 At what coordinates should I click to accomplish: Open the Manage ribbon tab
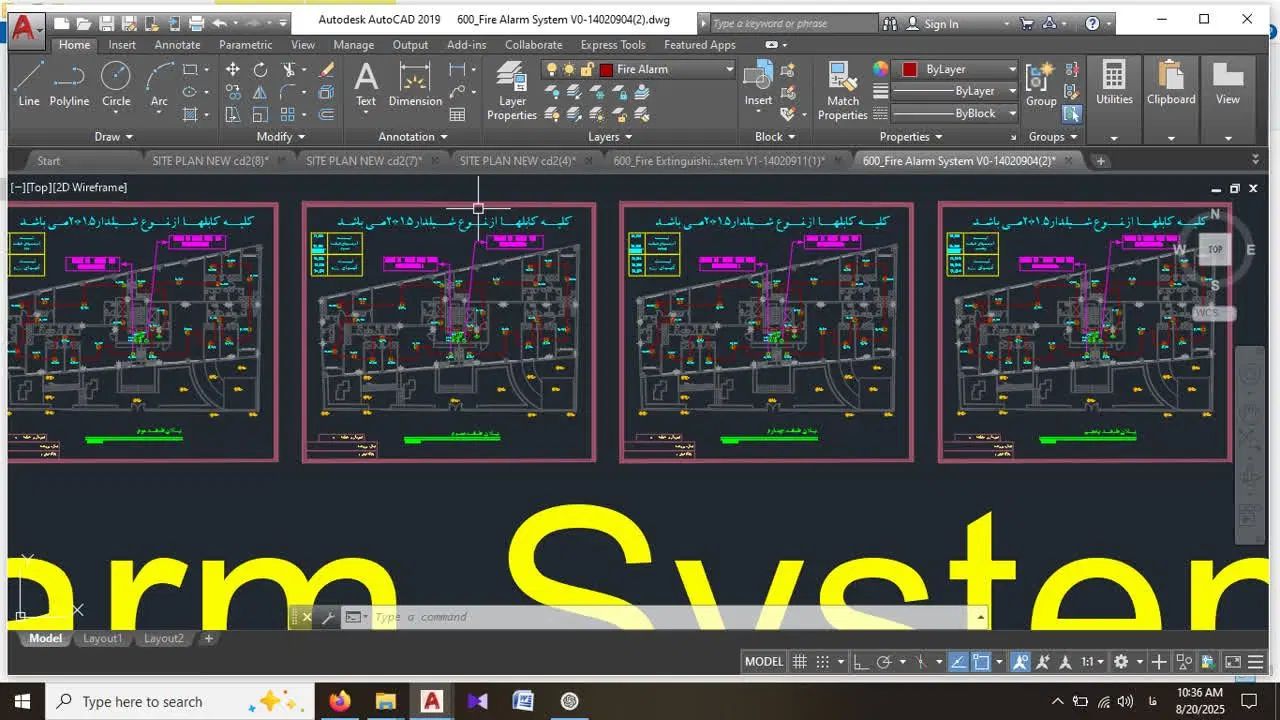pos(353,45)
